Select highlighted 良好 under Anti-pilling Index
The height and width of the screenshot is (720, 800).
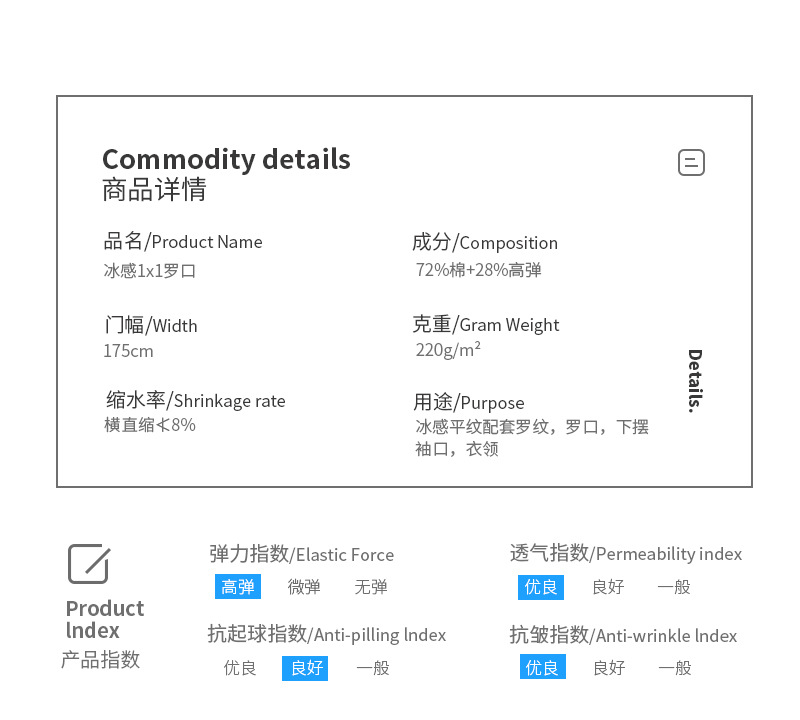click(306, 668)
